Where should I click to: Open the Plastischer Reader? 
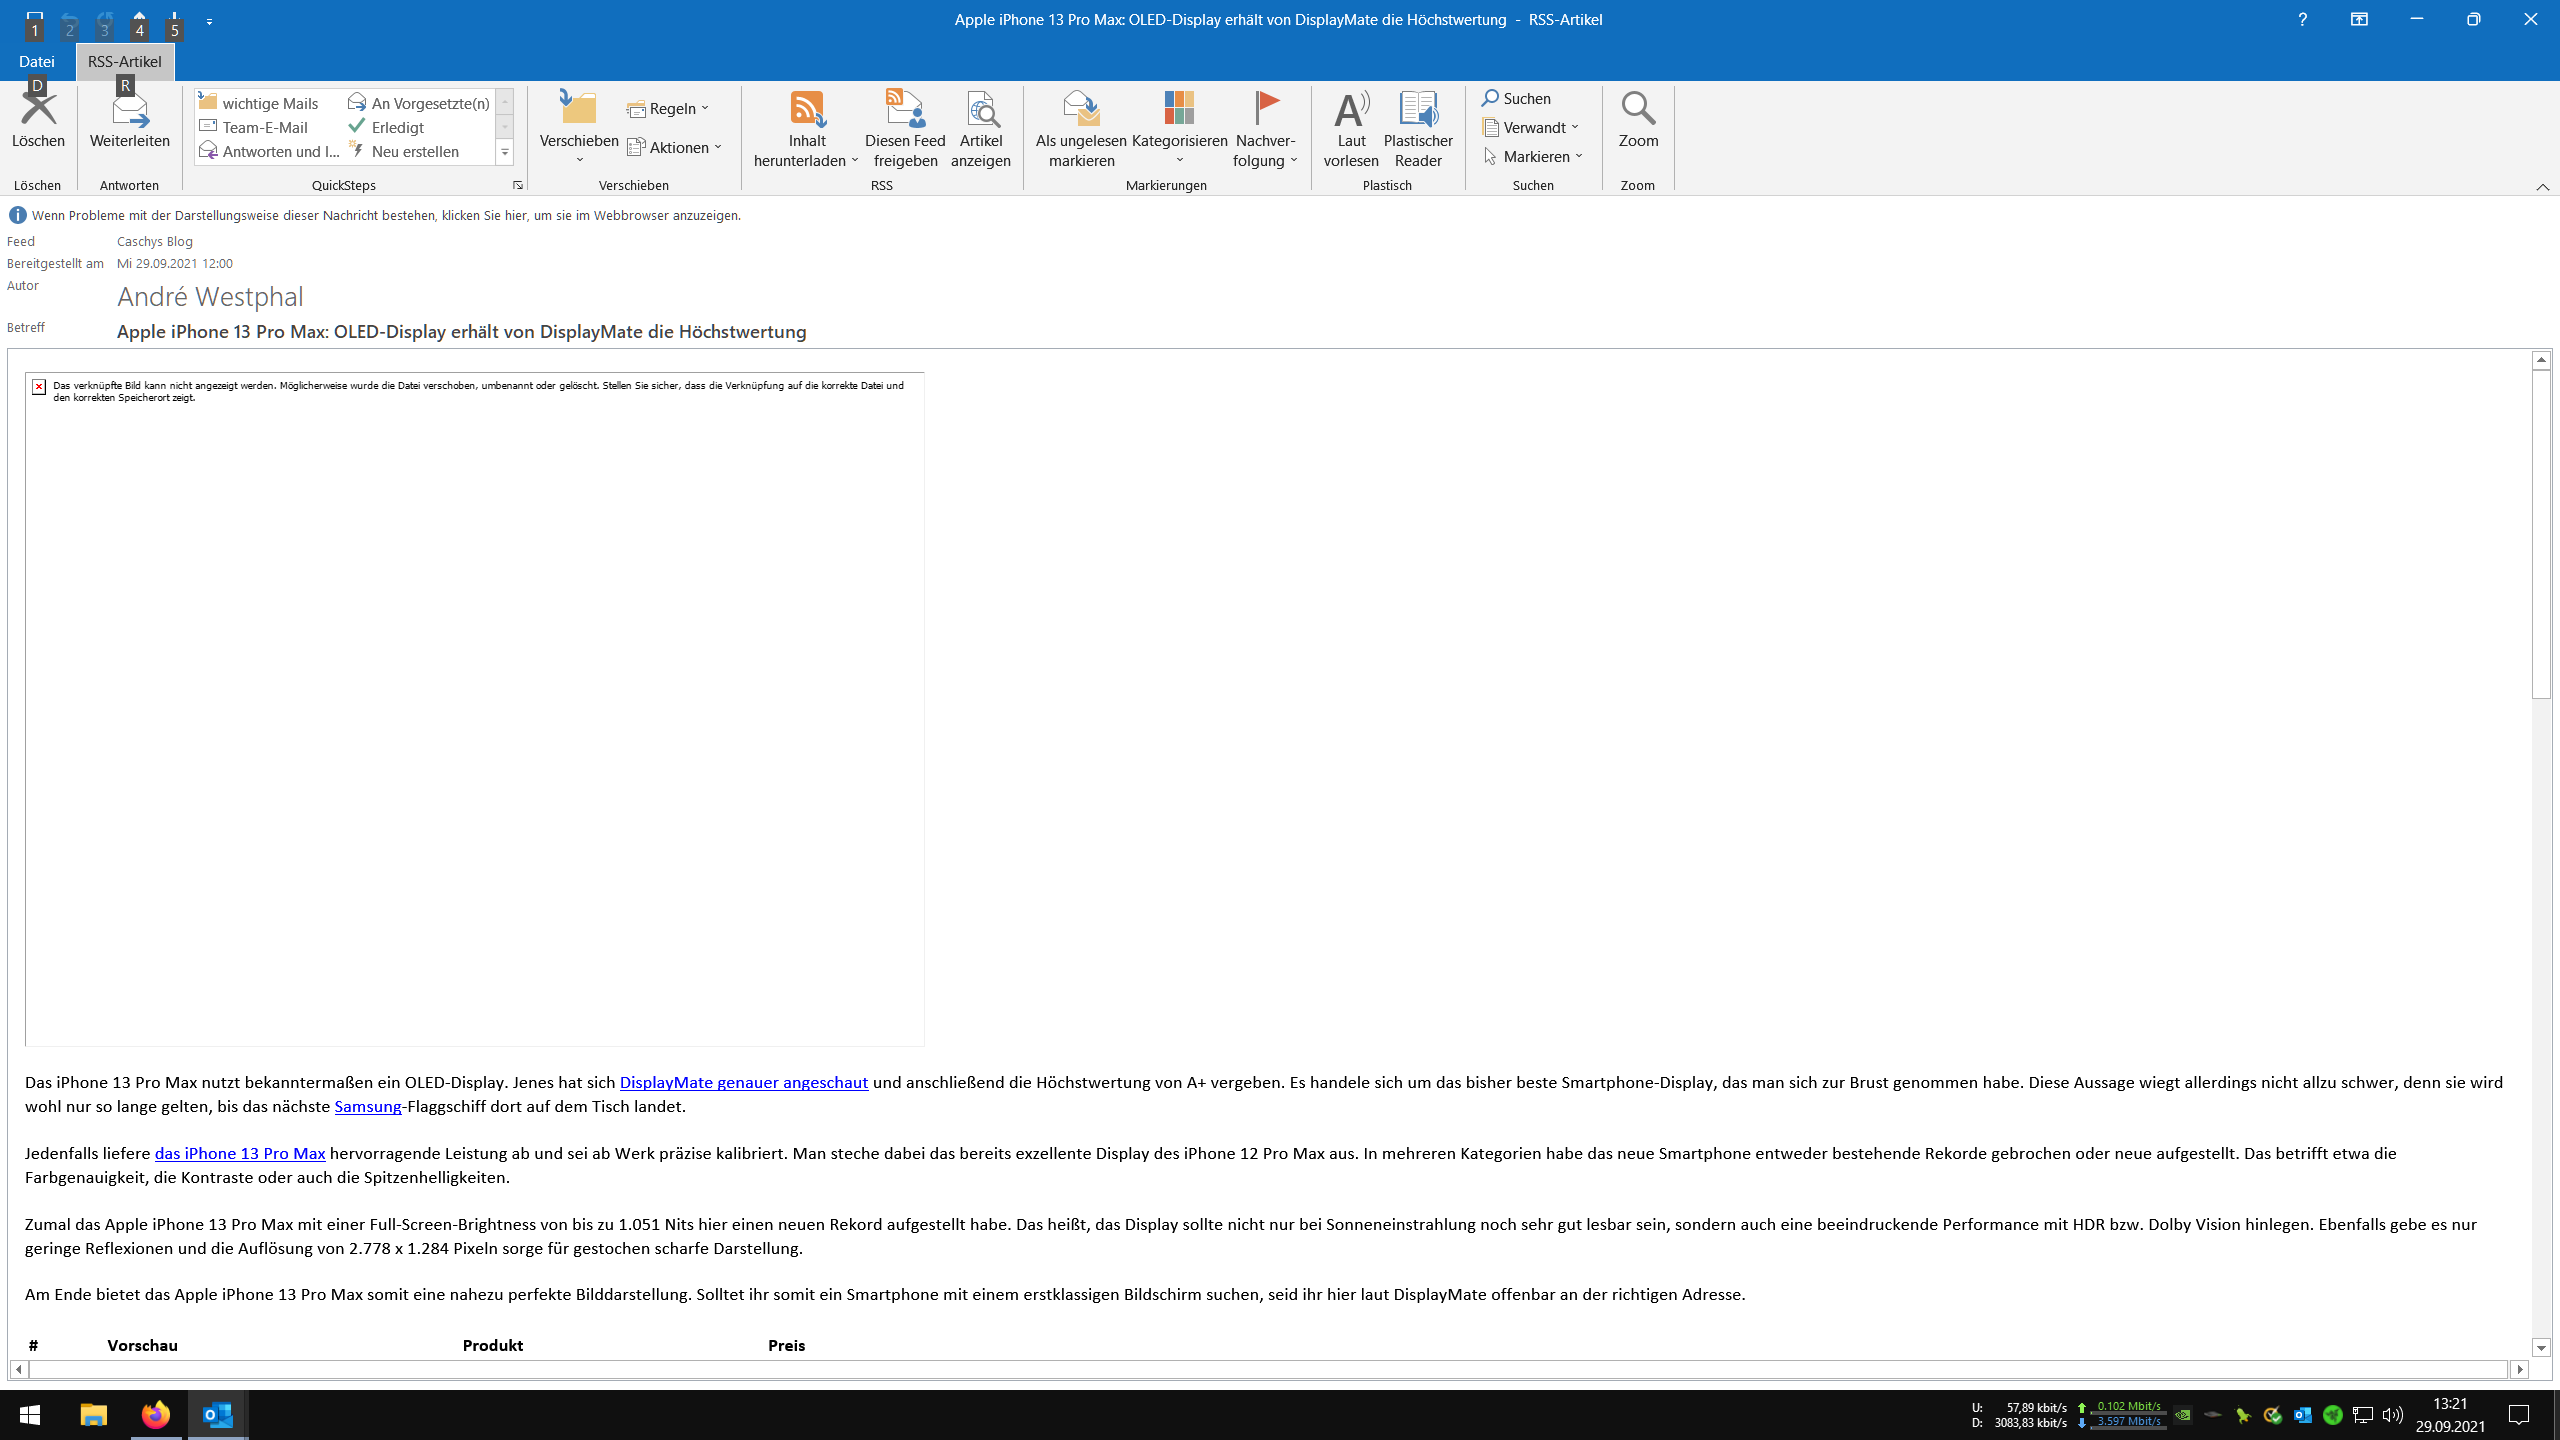point(1418,130)
